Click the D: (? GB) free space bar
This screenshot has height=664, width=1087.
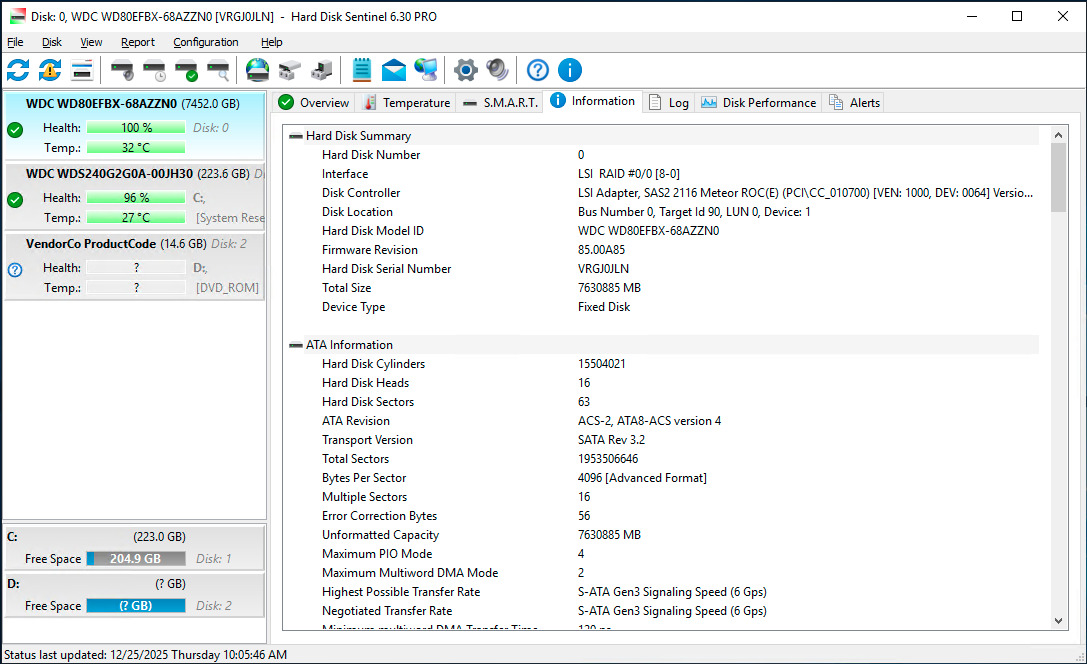point(136,606)
